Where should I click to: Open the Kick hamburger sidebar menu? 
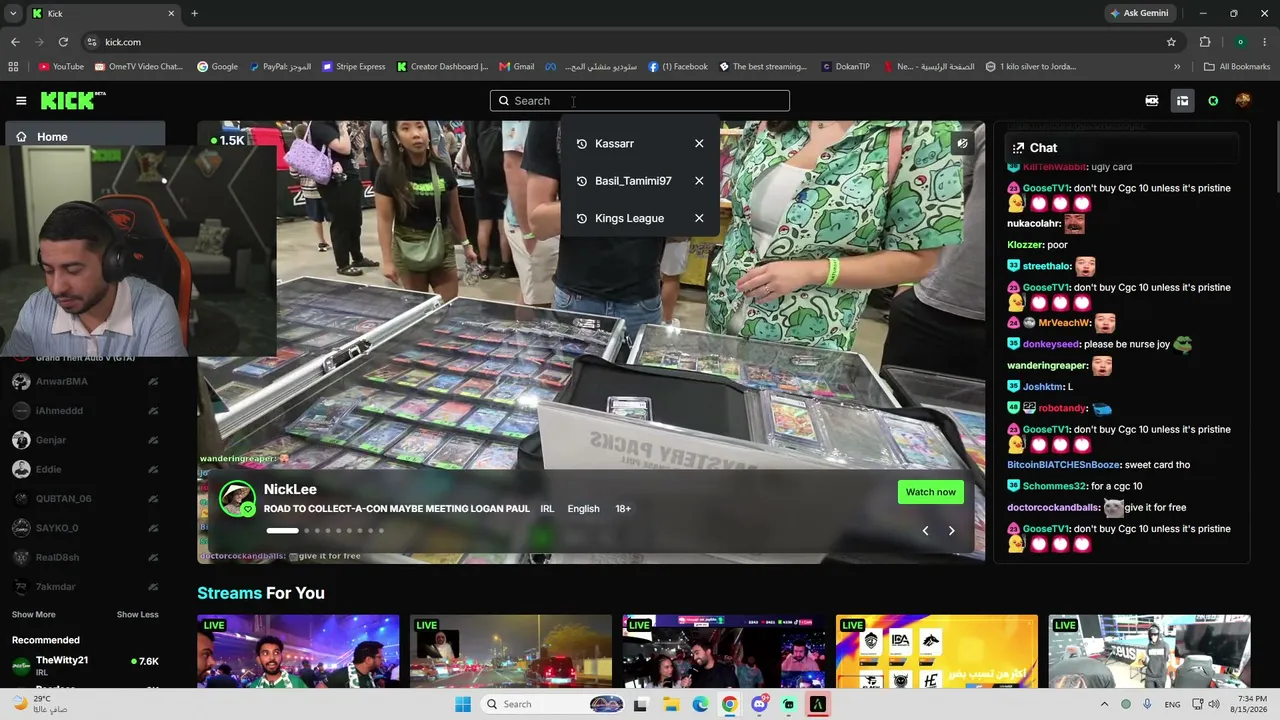[21, 100]
